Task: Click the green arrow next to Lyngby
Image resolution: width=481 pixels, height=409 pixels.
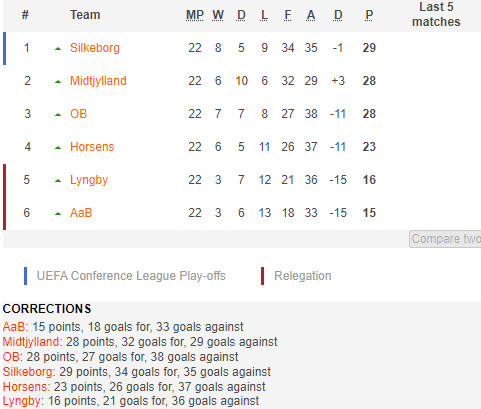Action: pos(58,181)
